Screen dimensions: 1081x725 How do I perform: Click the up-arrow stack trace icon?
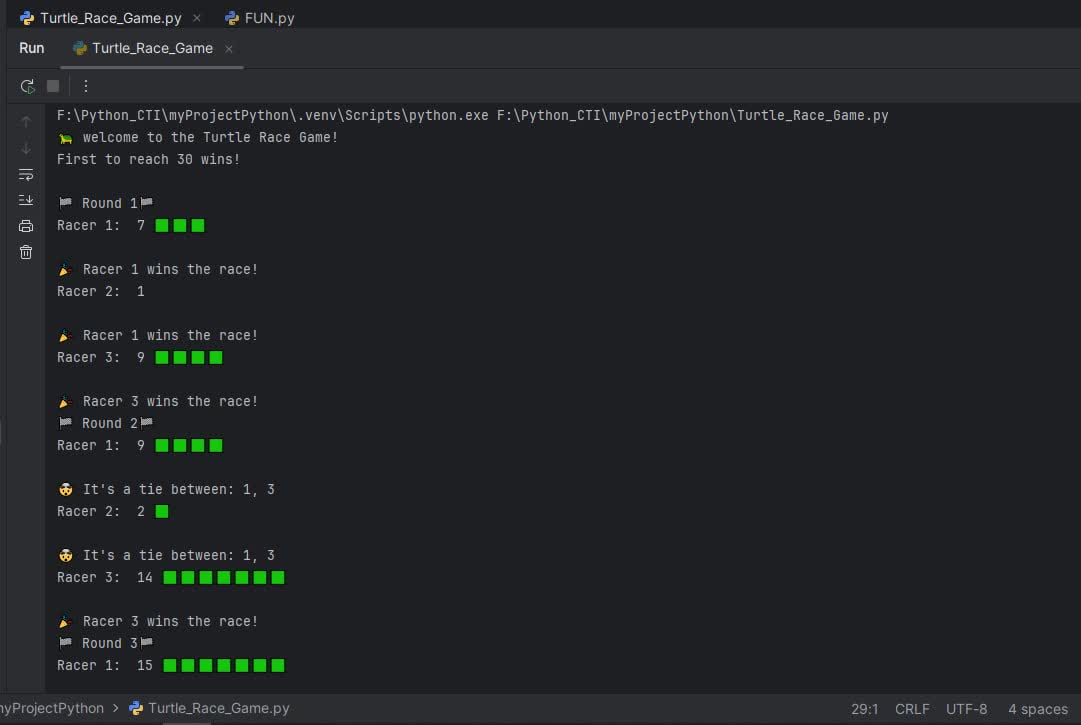click(x=26, y=122)
